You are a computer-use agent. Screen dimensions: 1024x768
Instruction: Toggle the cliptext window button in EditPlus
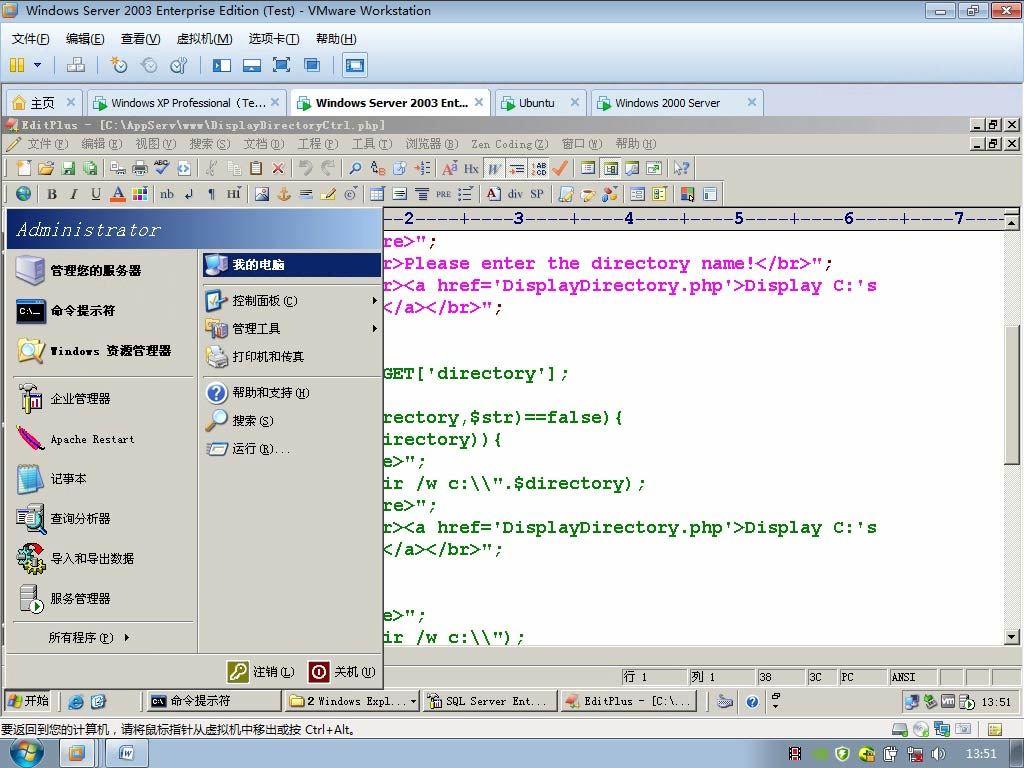(610, 168)
